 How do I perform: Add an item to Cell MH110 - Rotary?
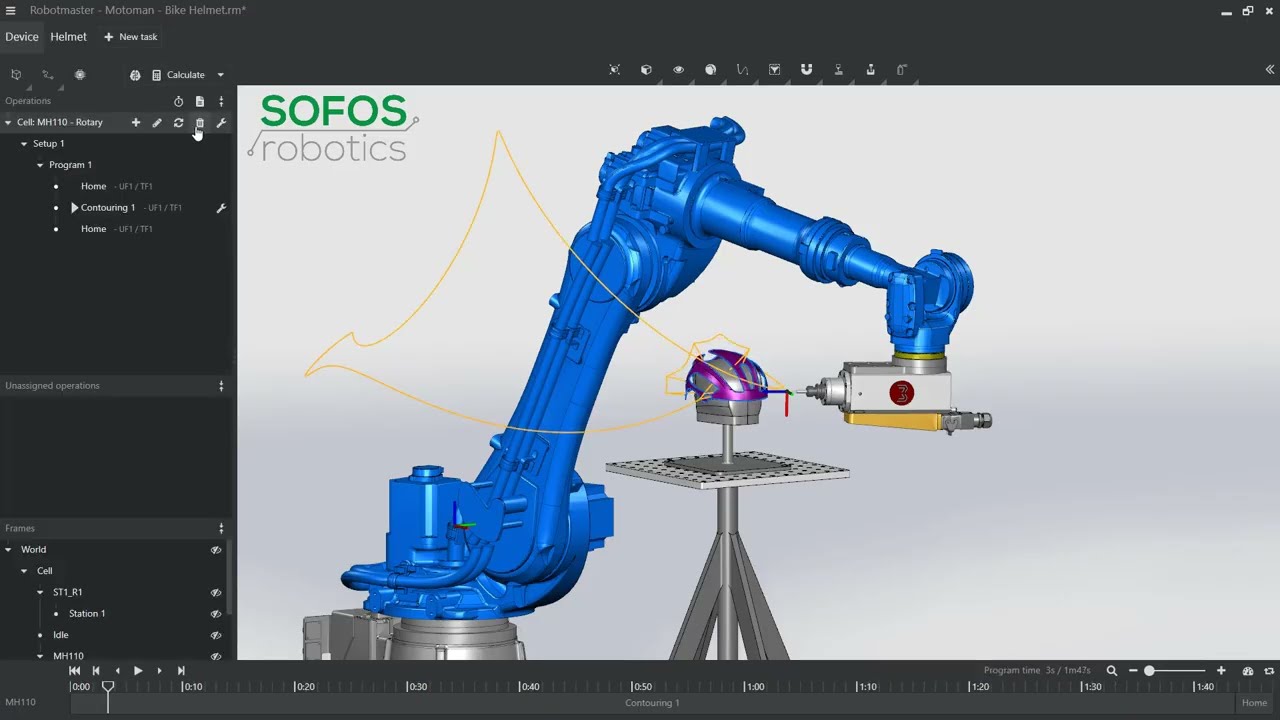pyautogui.click(x=136, y=123)
